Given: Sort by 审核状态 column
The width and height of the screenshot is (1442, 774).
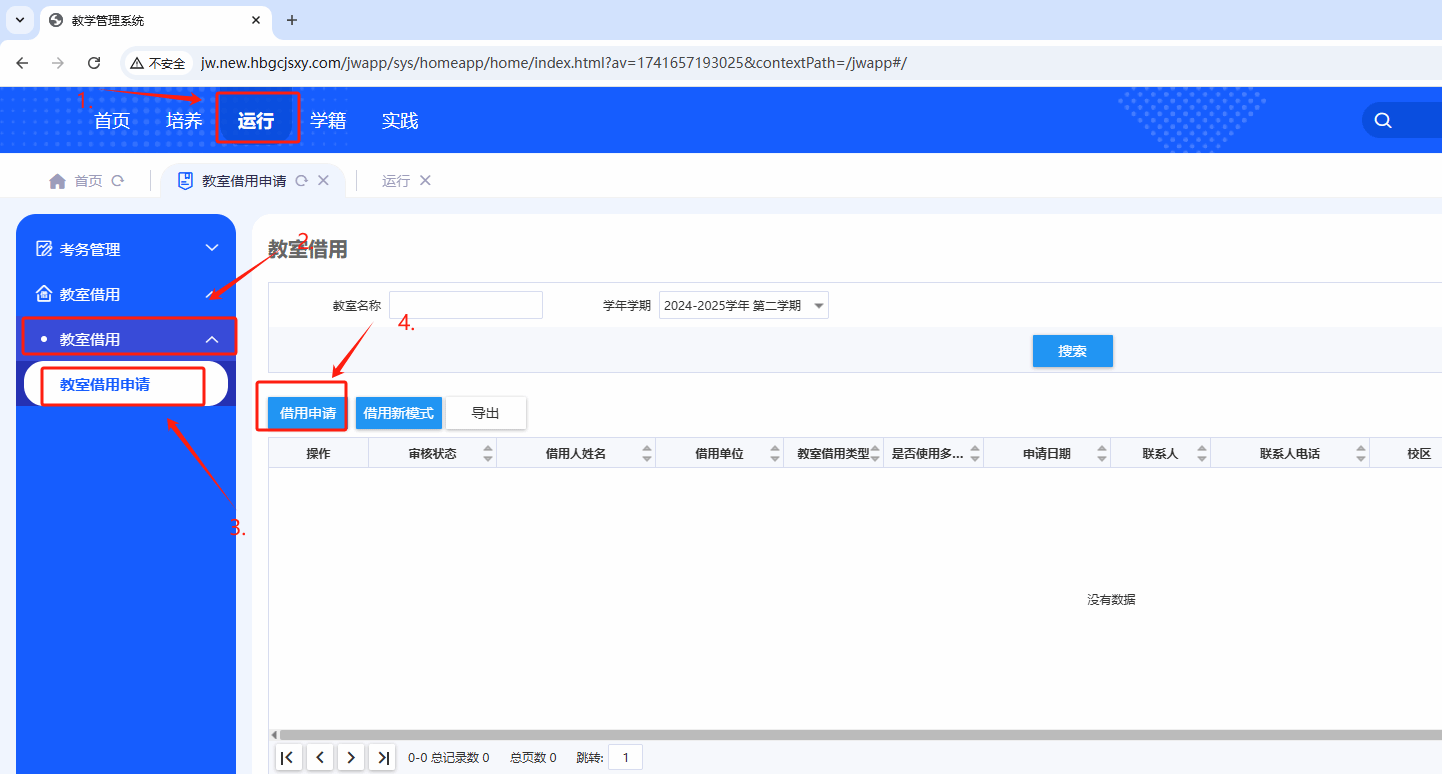Looking at the screenshot, I should point(488,453).
